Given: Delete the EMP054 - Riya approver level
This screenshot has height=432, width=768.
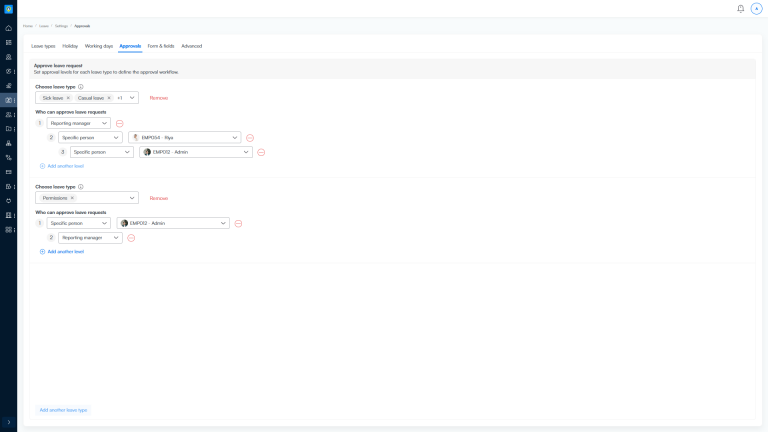Looking at the screenshot, I should tap(250, 137).
